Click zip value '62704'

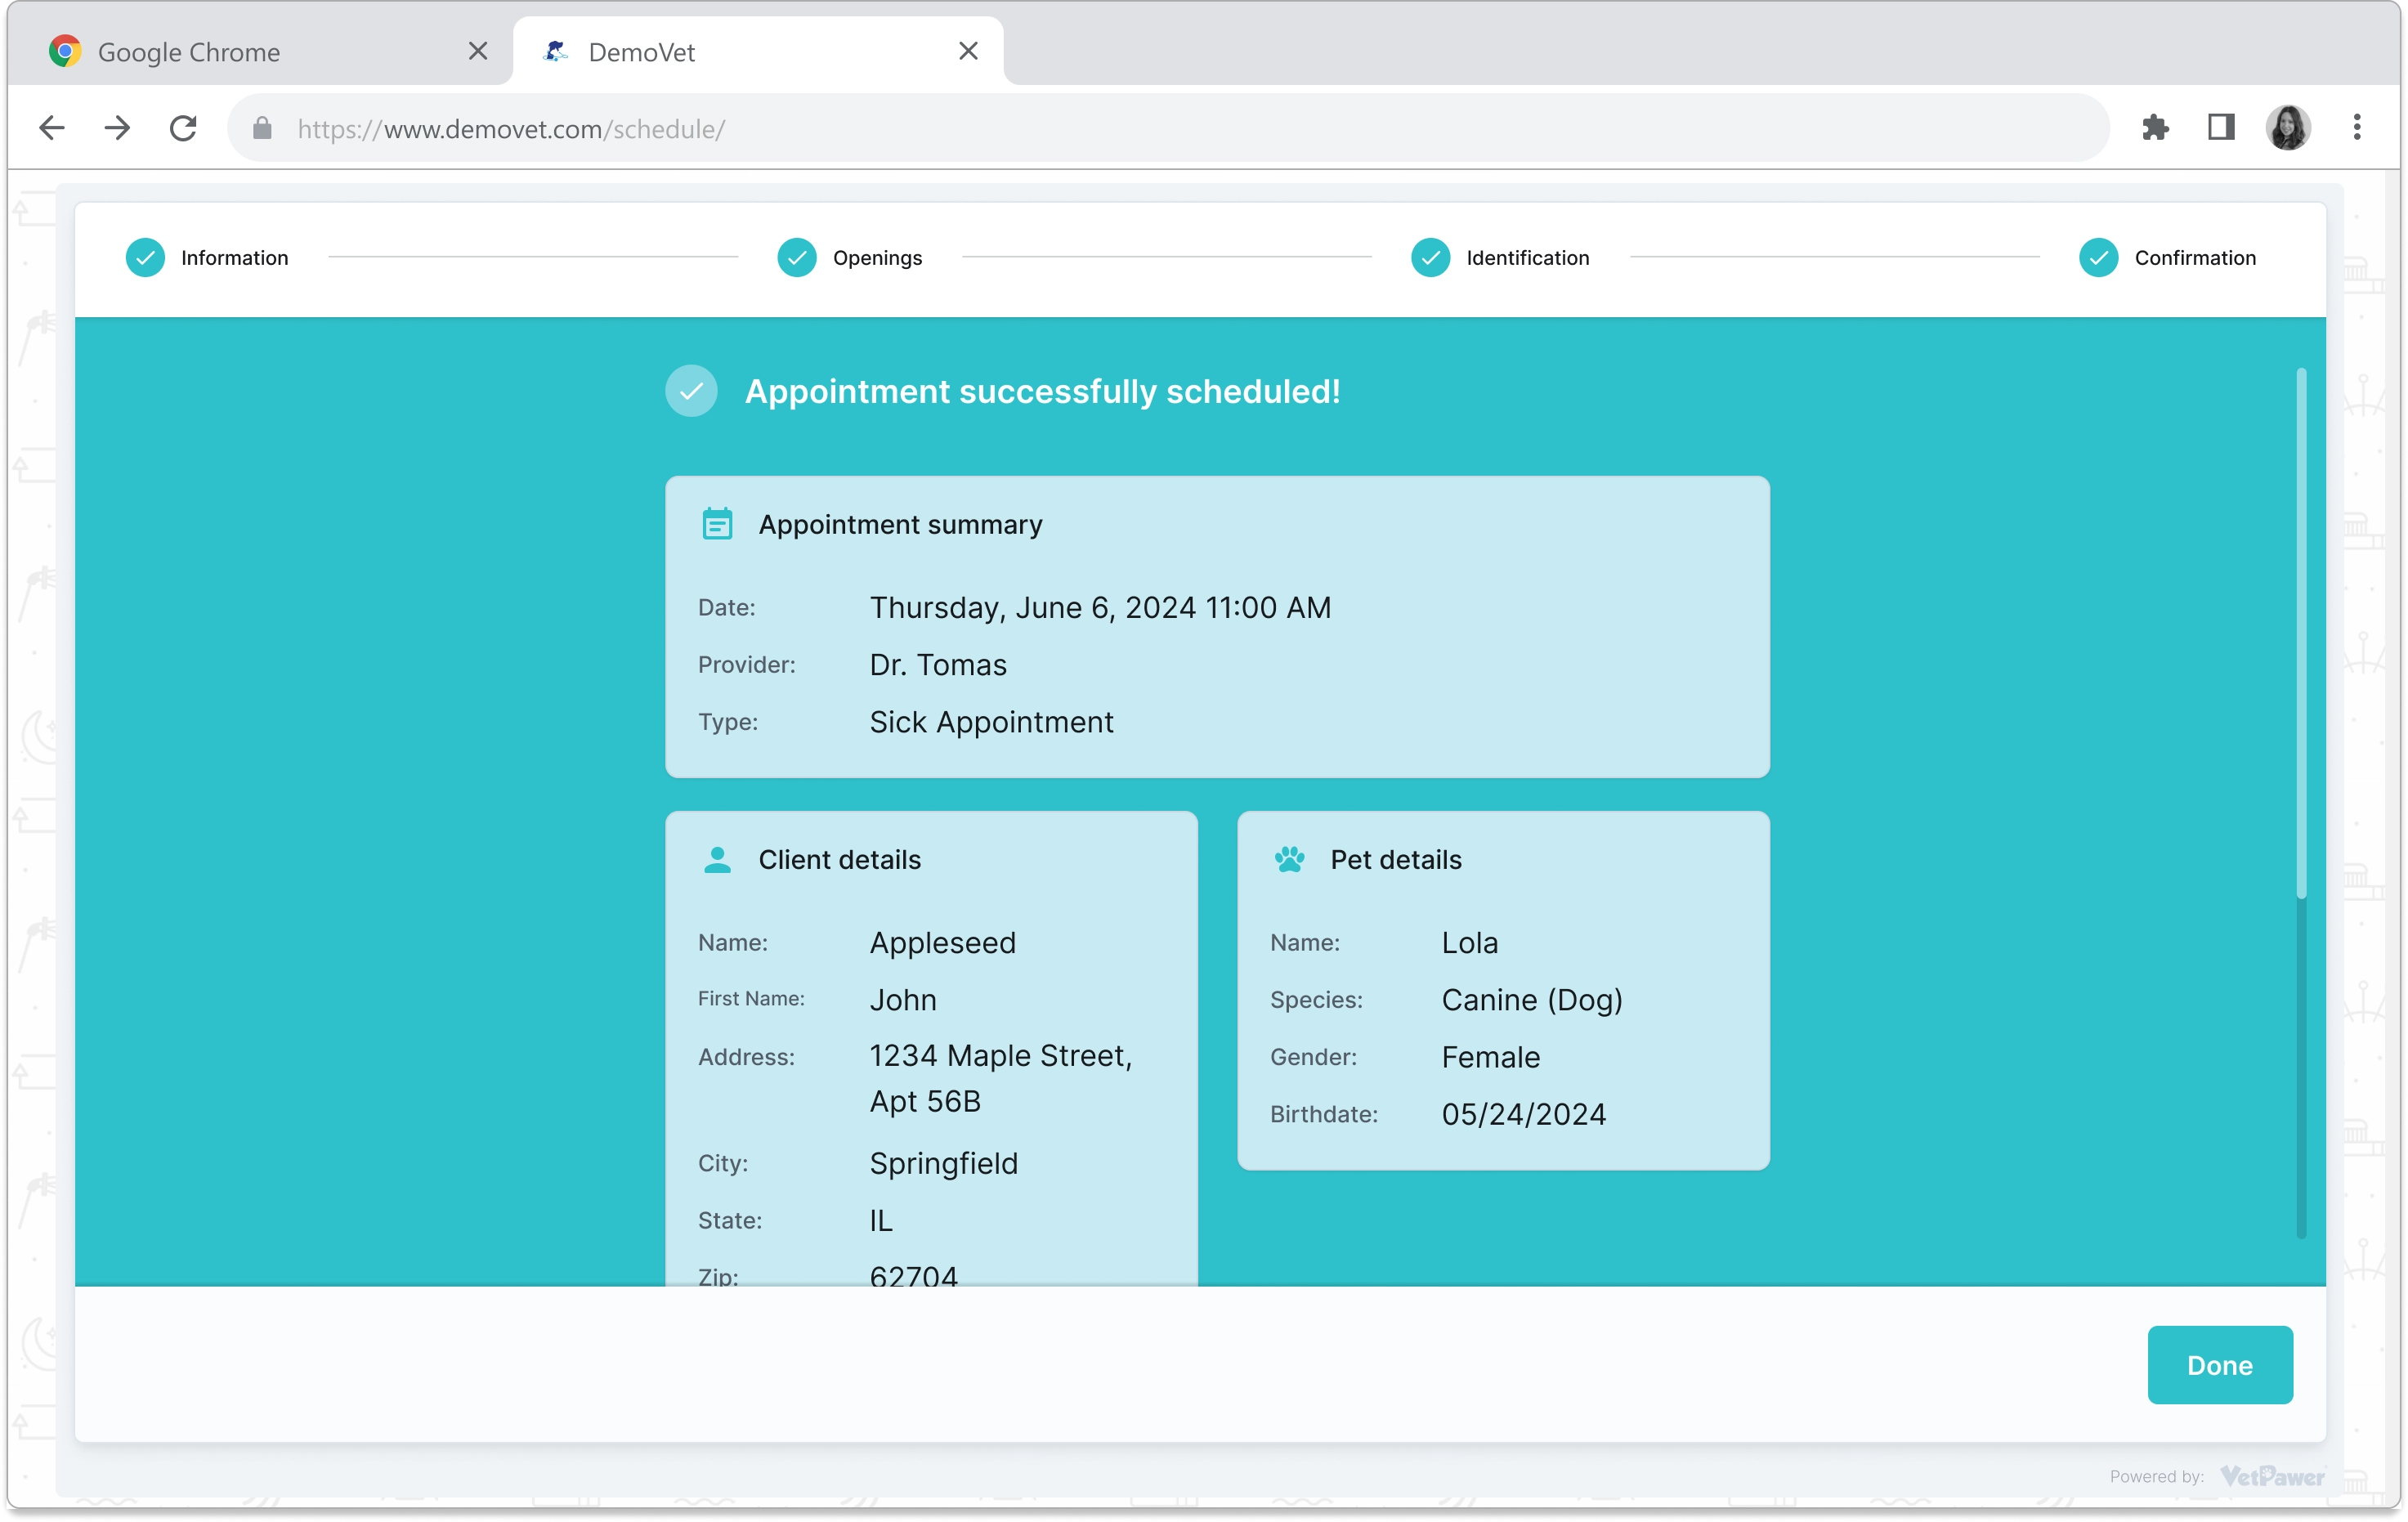click(913, 1275)
